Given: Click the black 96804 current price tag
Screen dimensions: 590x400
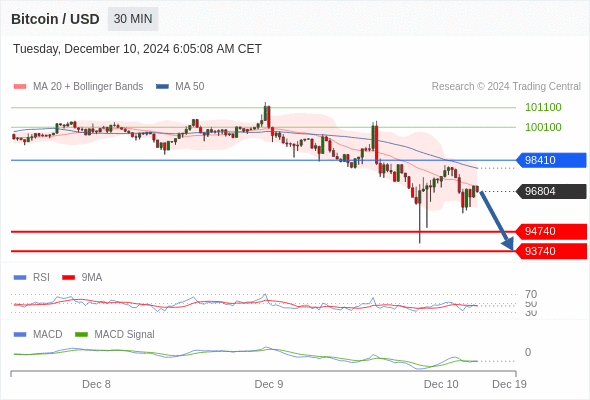Looking at the screenshot, I should (551, 191).
